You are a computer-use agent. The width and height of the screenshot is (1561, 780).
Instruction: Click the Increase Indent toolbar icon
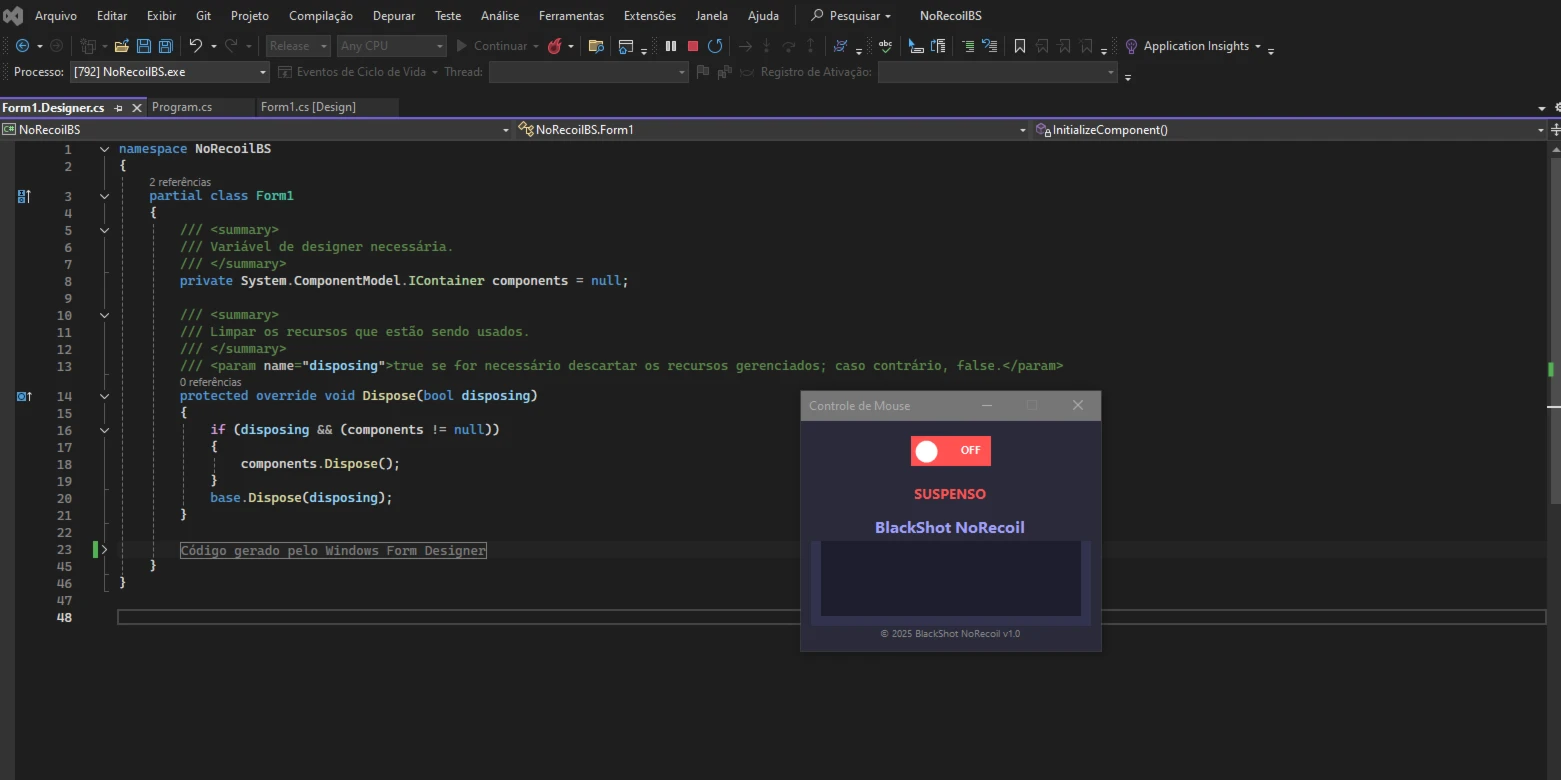968,46
